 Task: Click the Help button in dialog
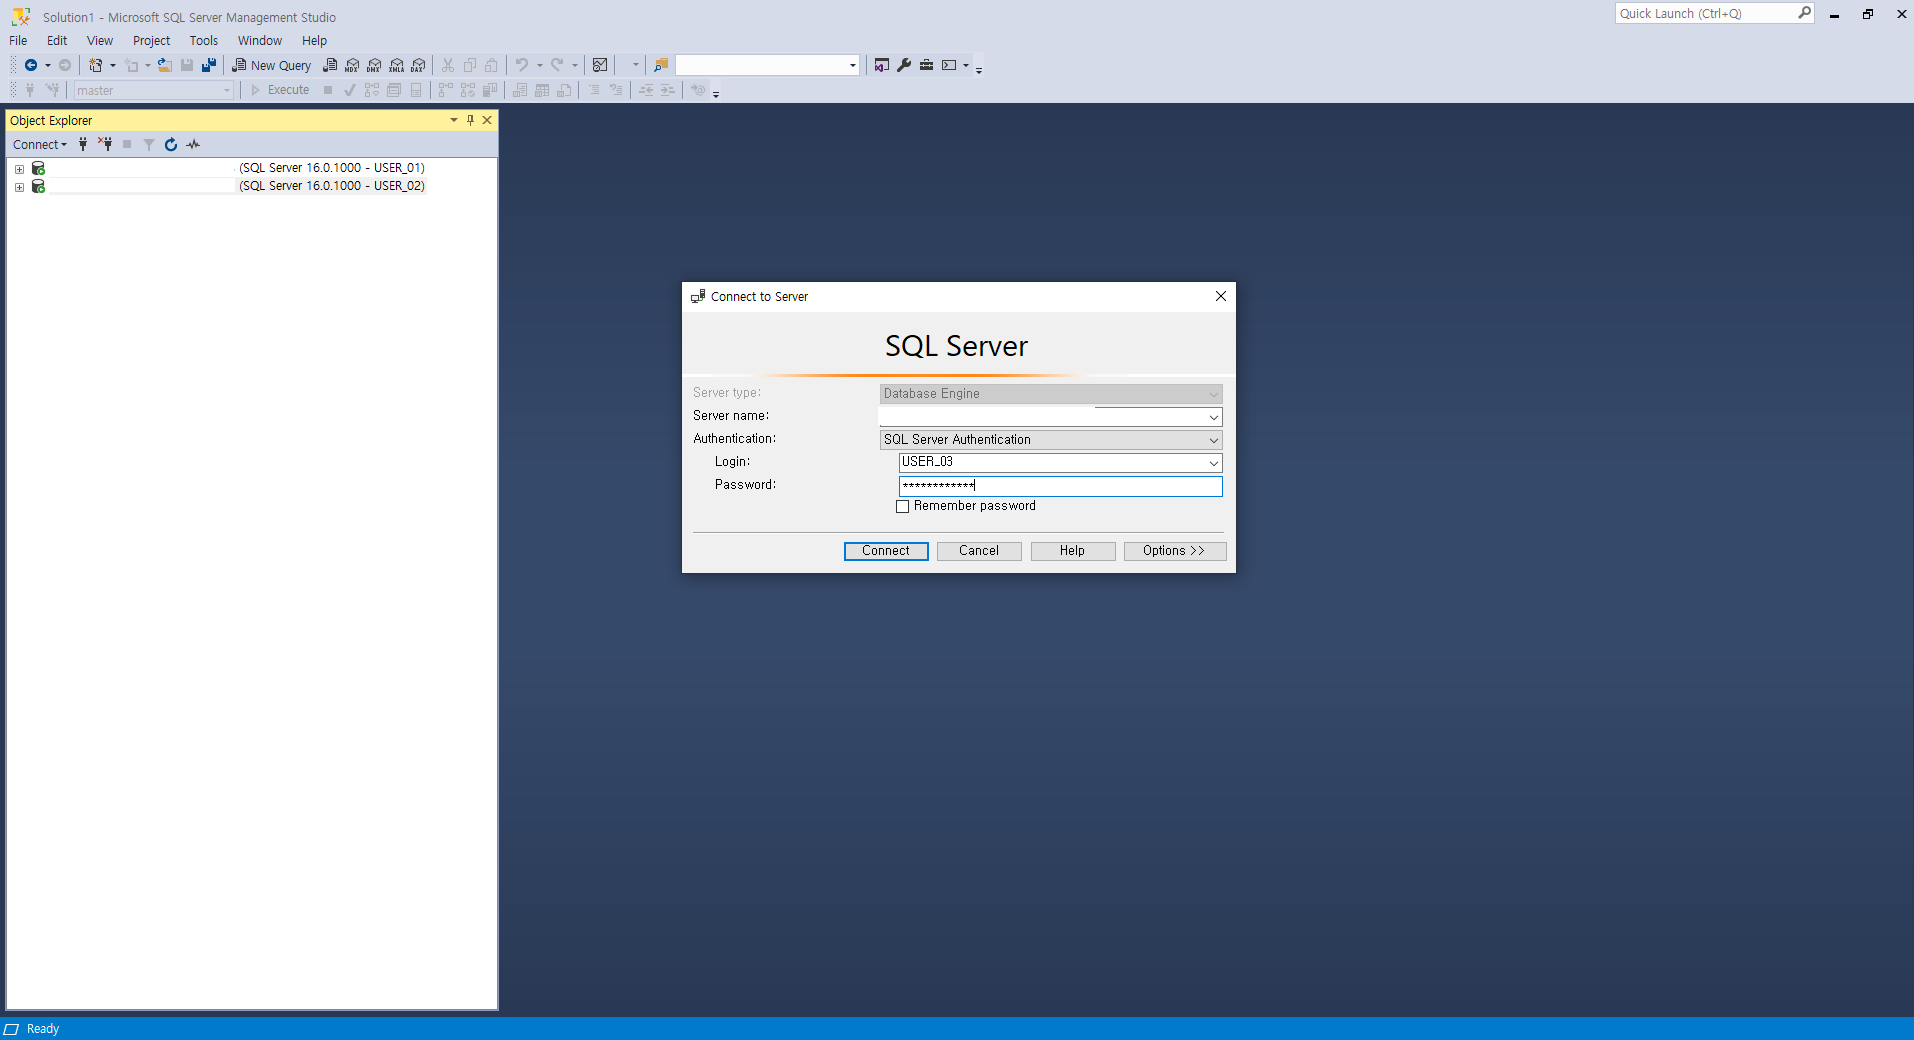pyautogui.click(x=1072, y=551)
